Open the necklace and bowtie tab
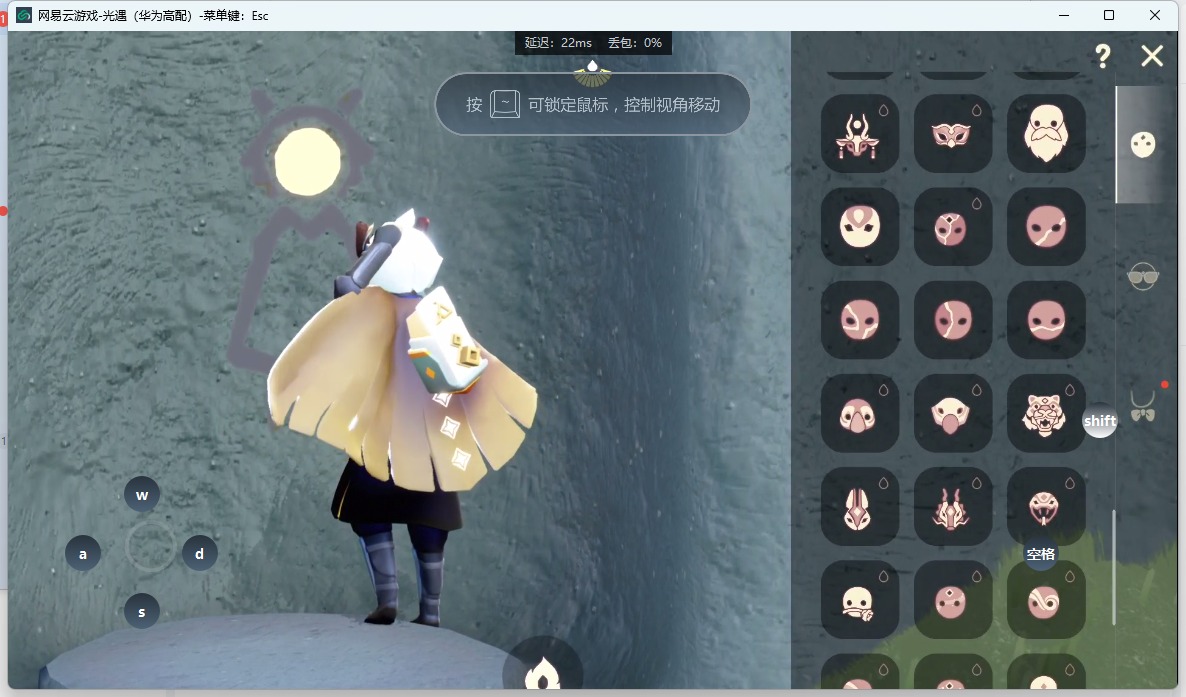 [x=1143, y=406]
